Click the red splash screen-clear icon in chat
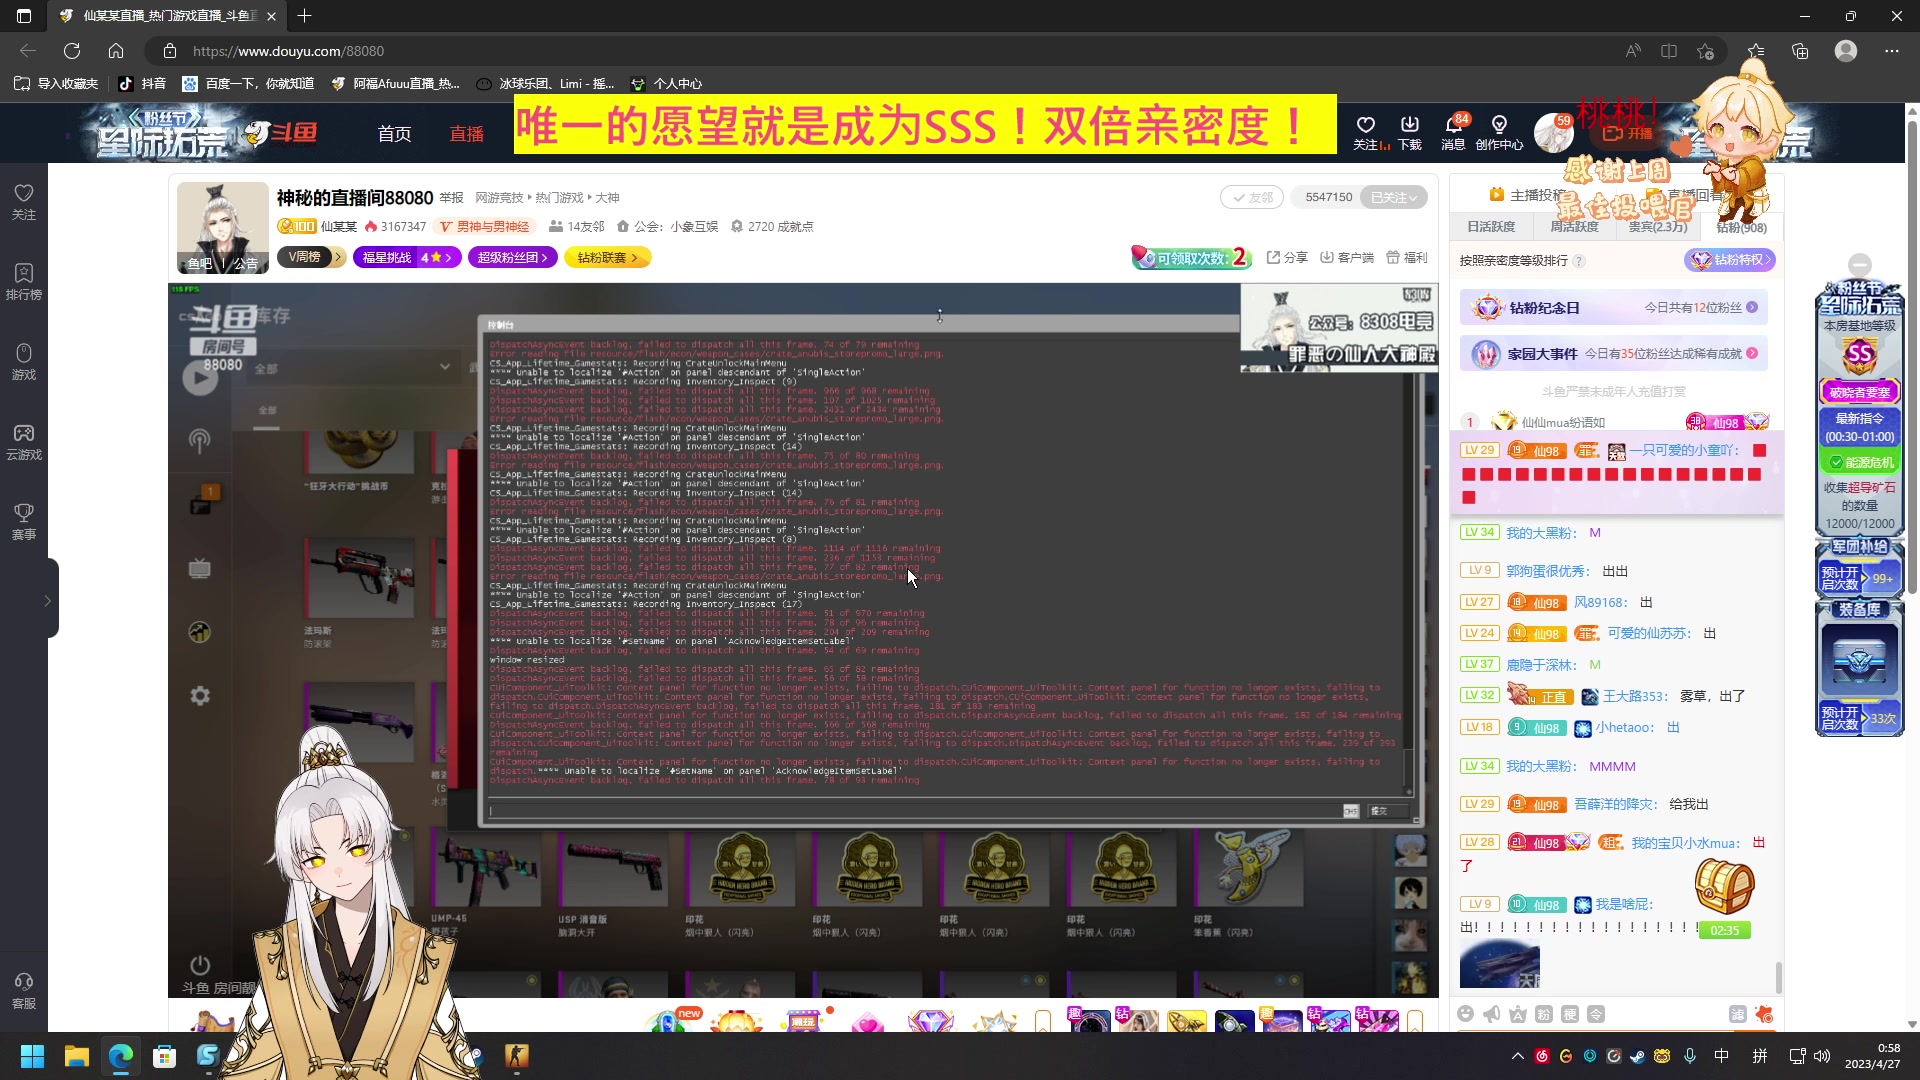Screen dimensions: 1920x1080 click(x=1764, y=1014)
